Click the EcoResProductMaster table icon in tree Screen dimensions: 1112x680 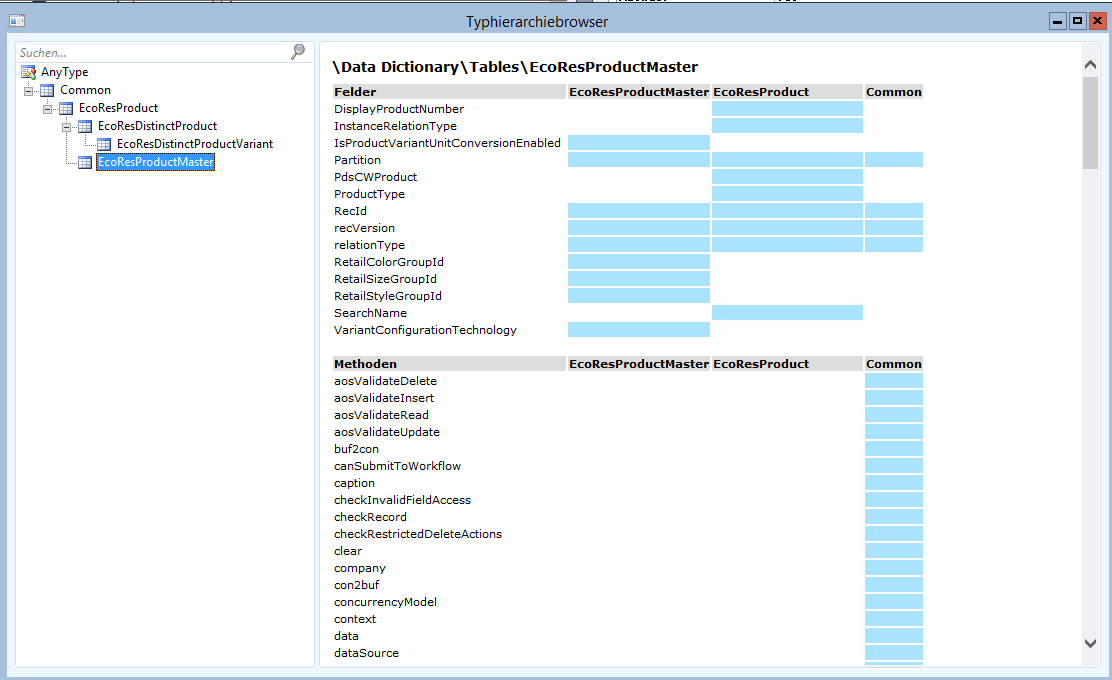pyautogui.click(x=84, y=162)
